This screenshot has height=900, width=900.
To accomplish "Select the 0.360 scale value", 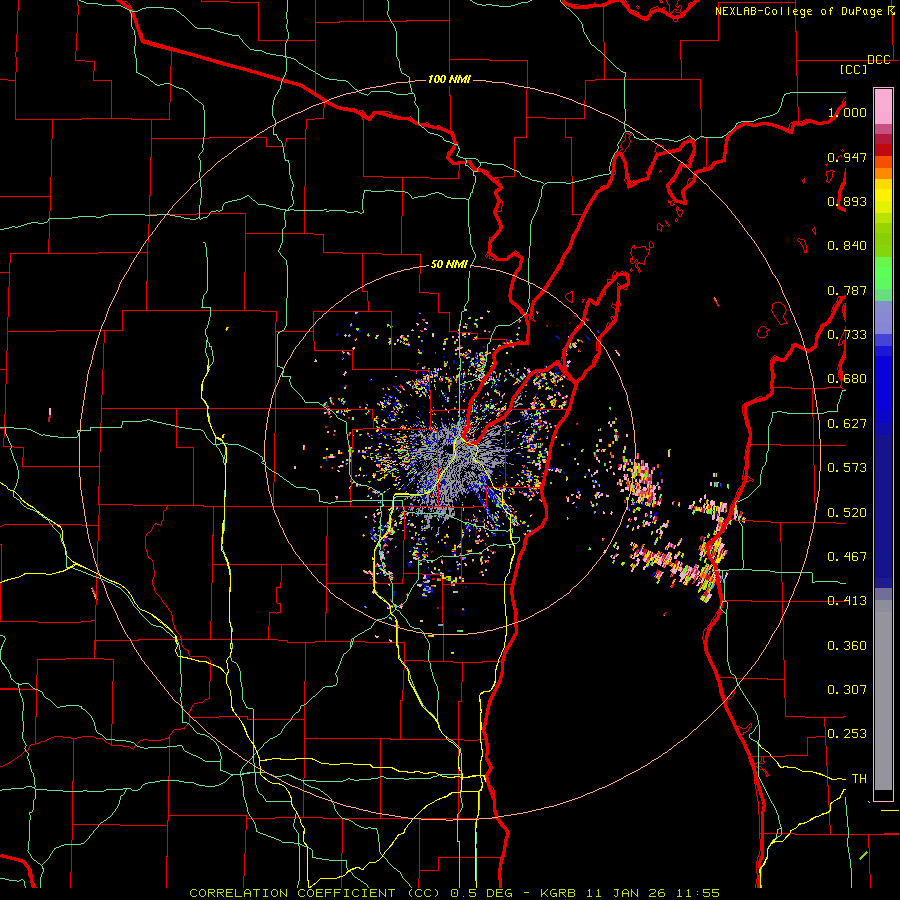I will 847,646.
